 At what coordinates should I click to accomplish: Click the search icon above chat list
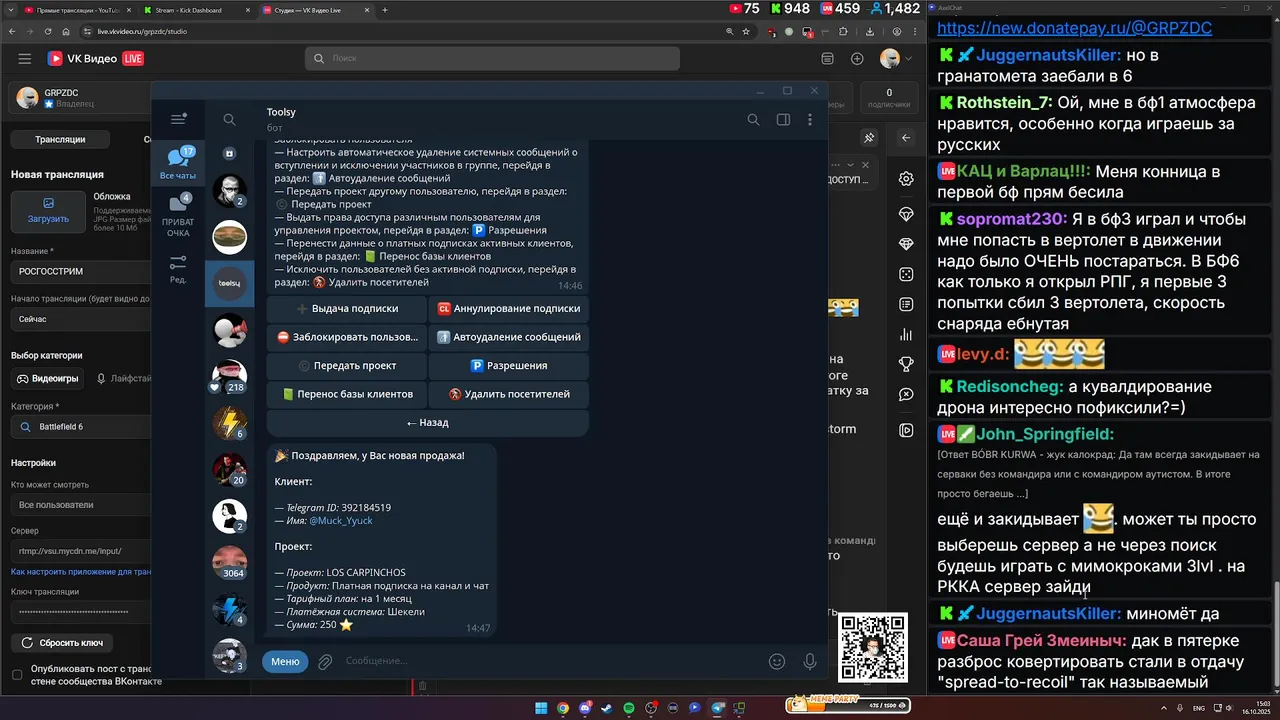229,120
